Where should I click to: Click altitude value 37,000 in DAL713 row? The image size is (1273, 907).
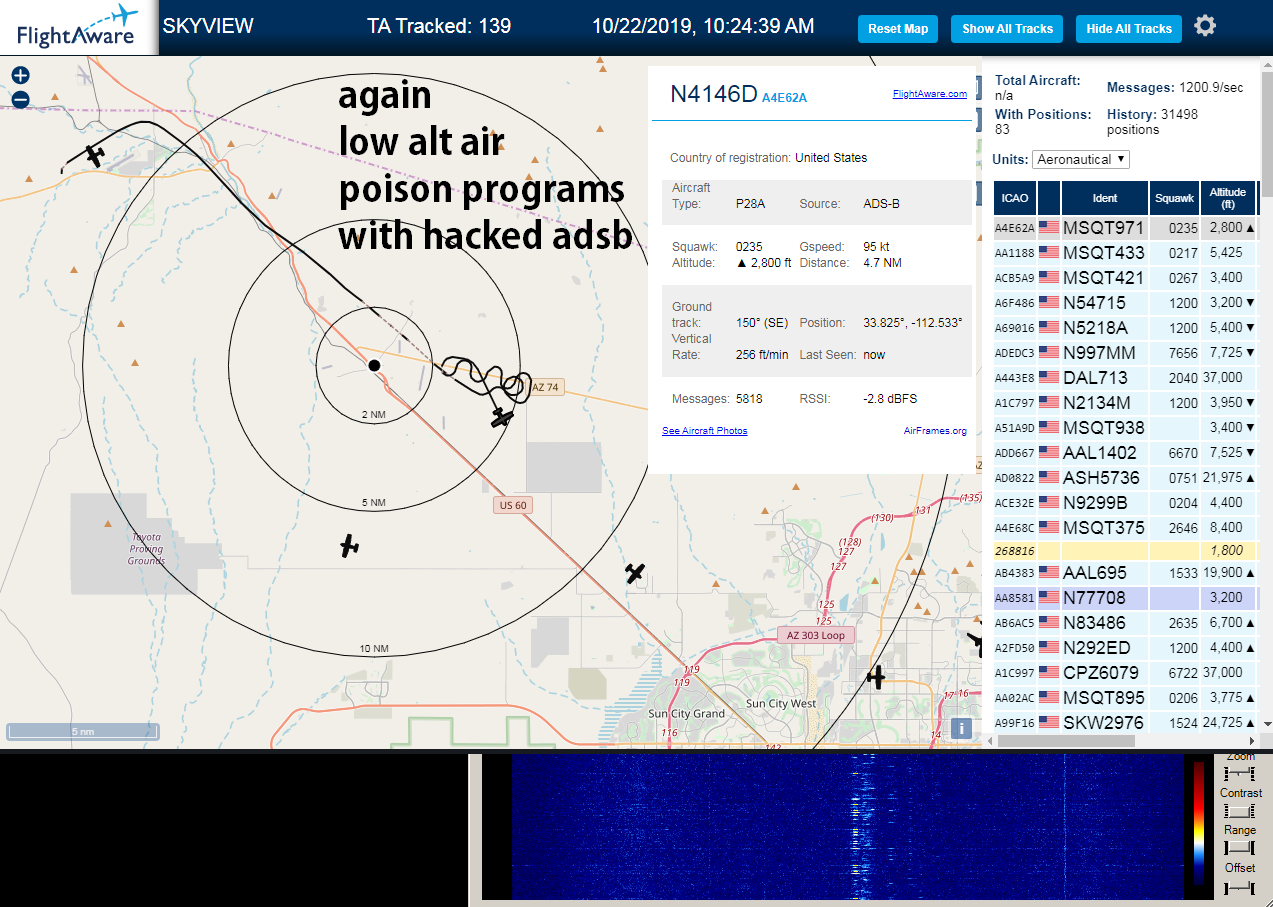[1224, 378]
